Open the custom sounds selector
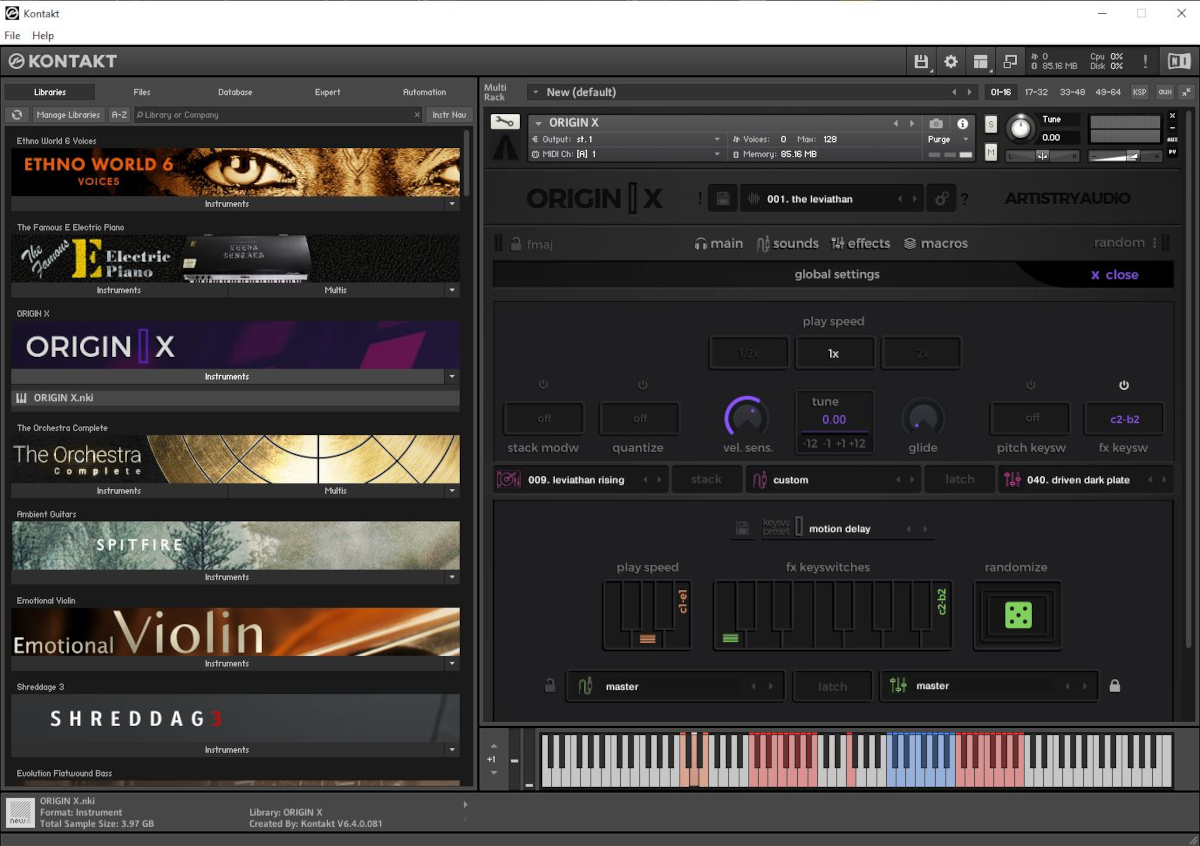 coord(833,480)
